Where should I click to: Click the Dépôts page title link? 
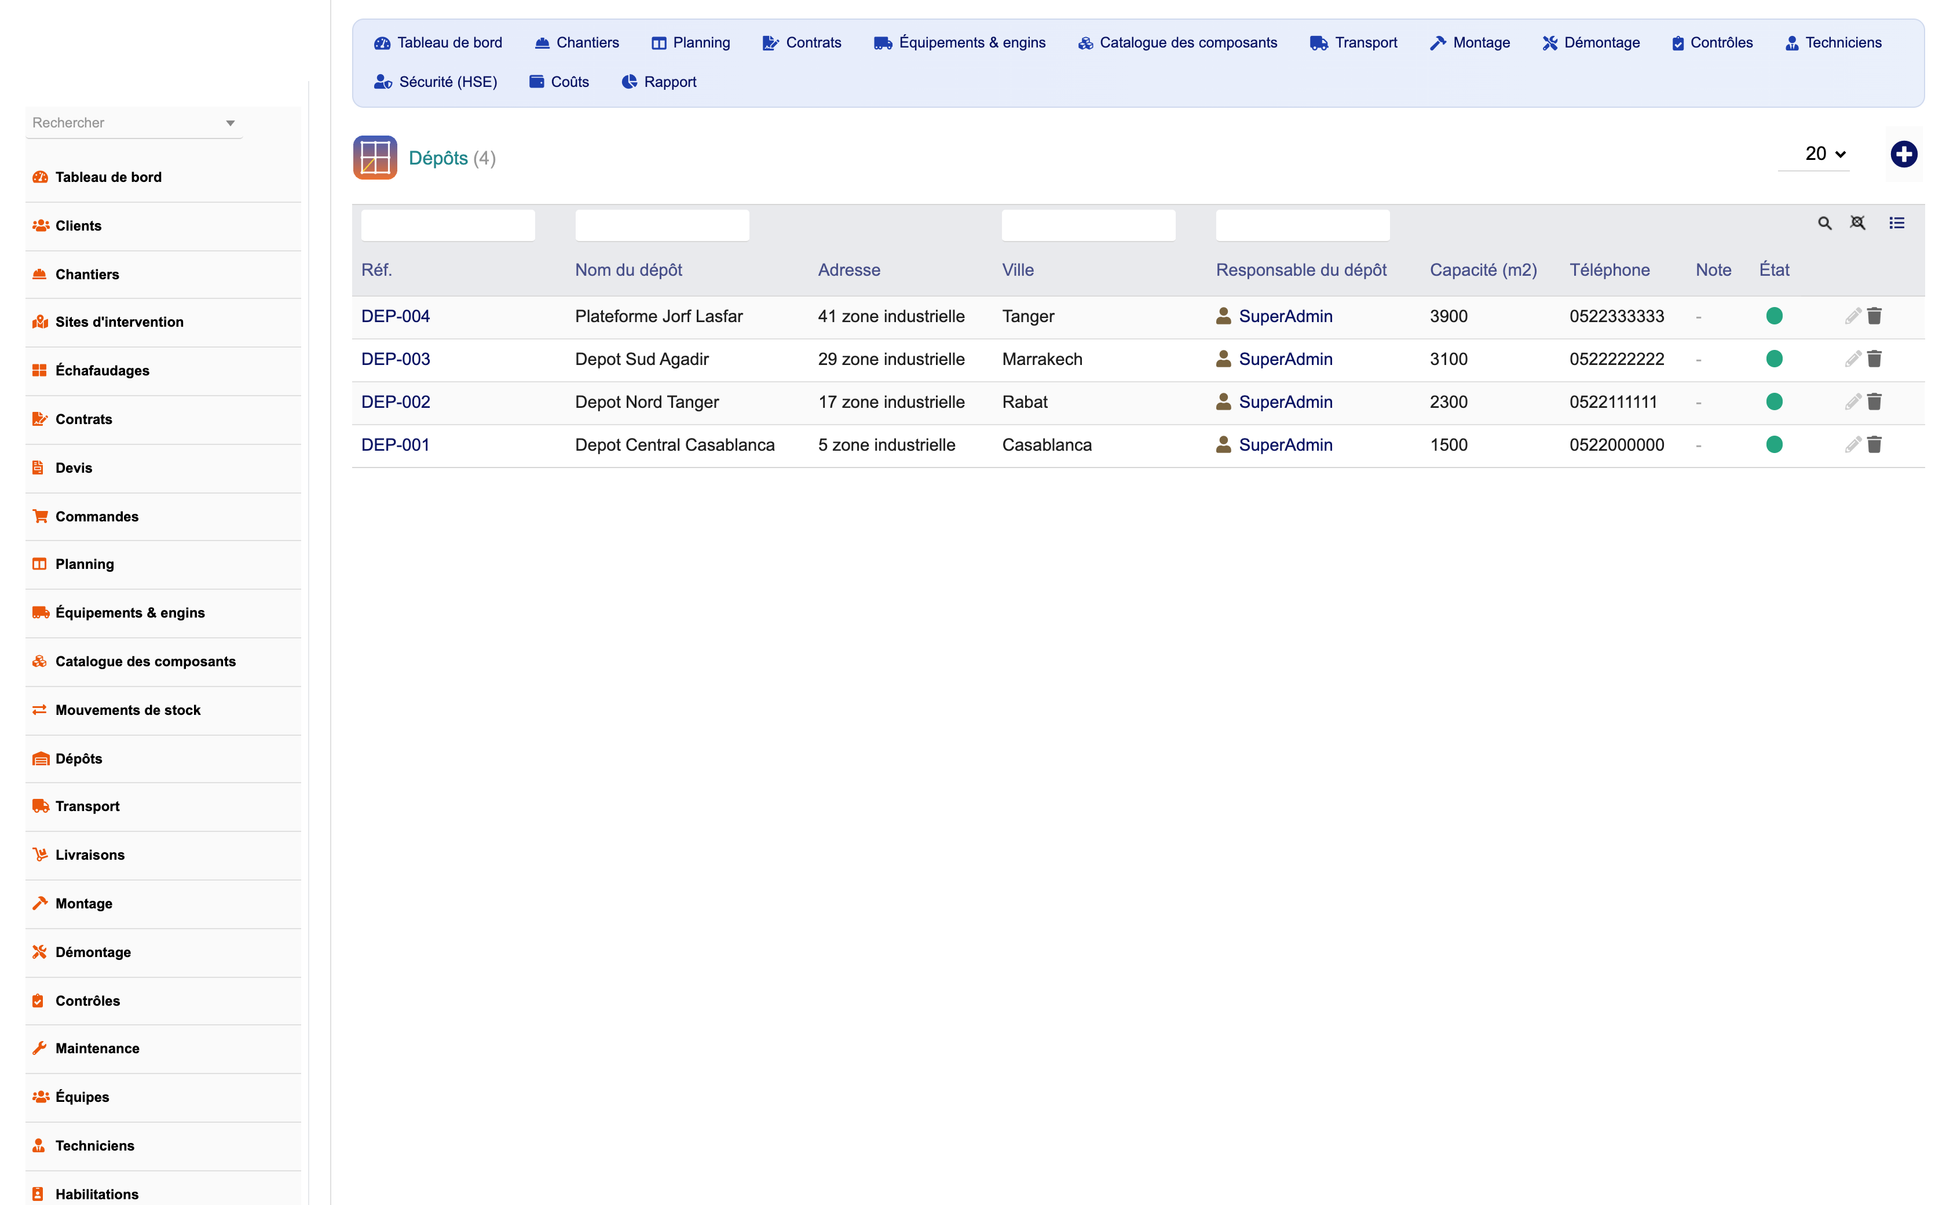pyautogui.click(x=438, y=158)
